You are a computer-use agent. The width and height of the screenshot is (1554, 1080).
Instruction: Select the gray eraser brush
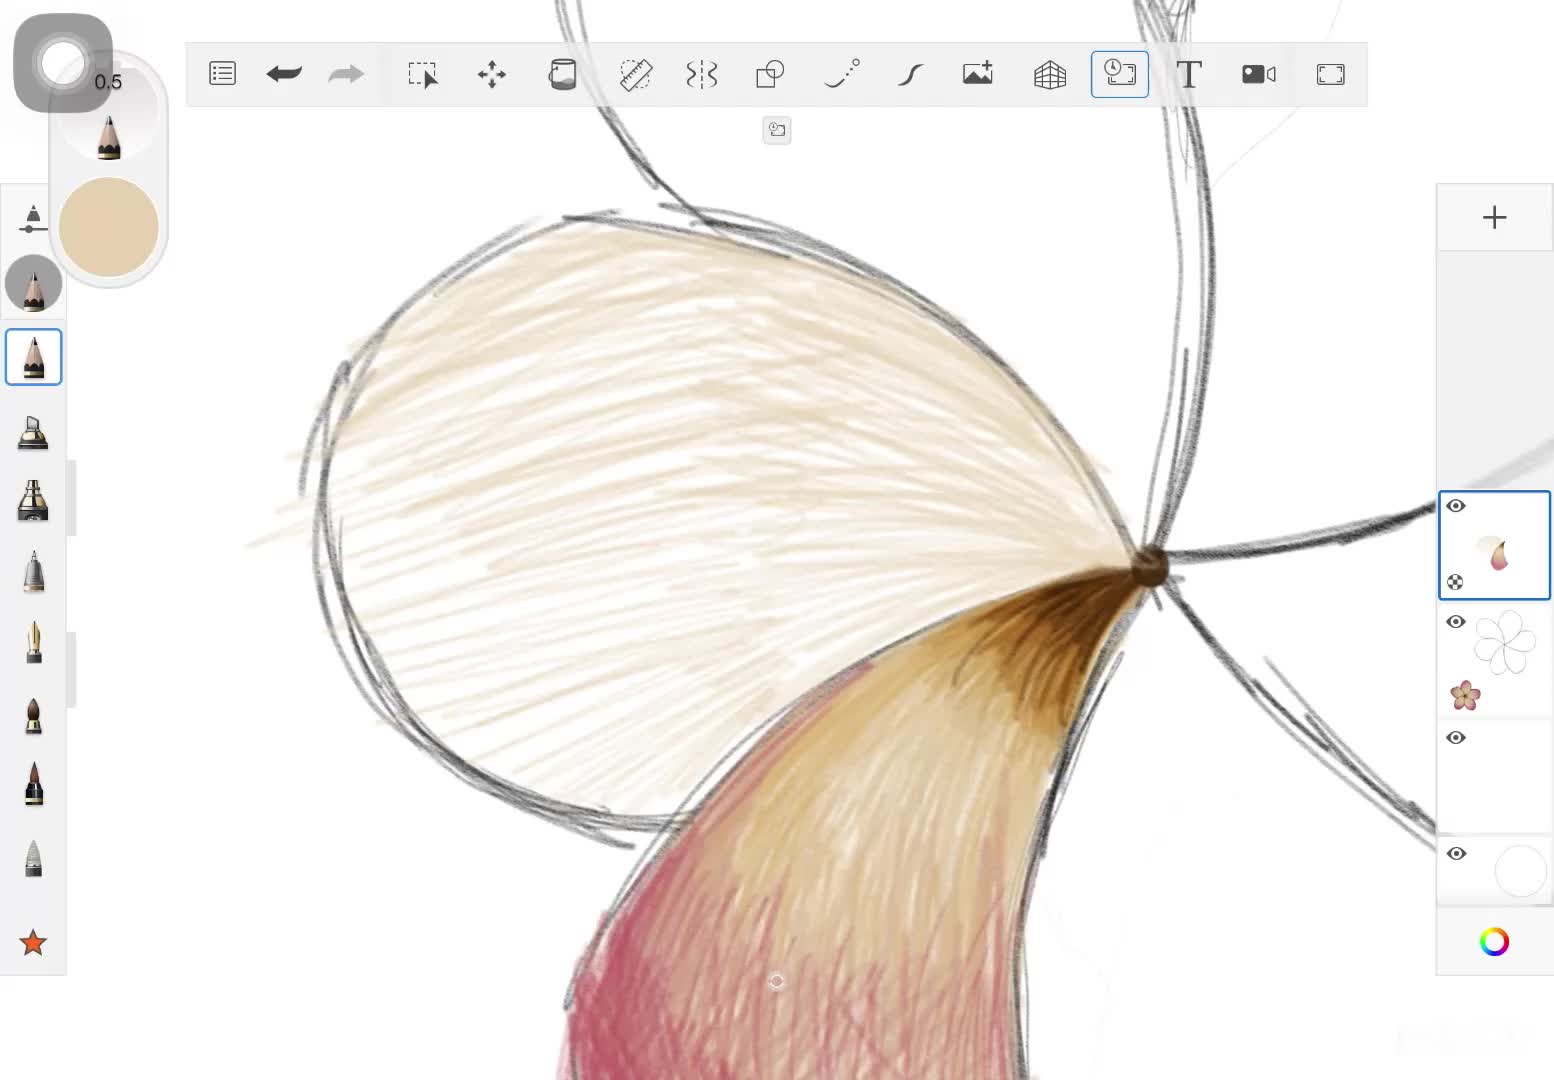34,858
